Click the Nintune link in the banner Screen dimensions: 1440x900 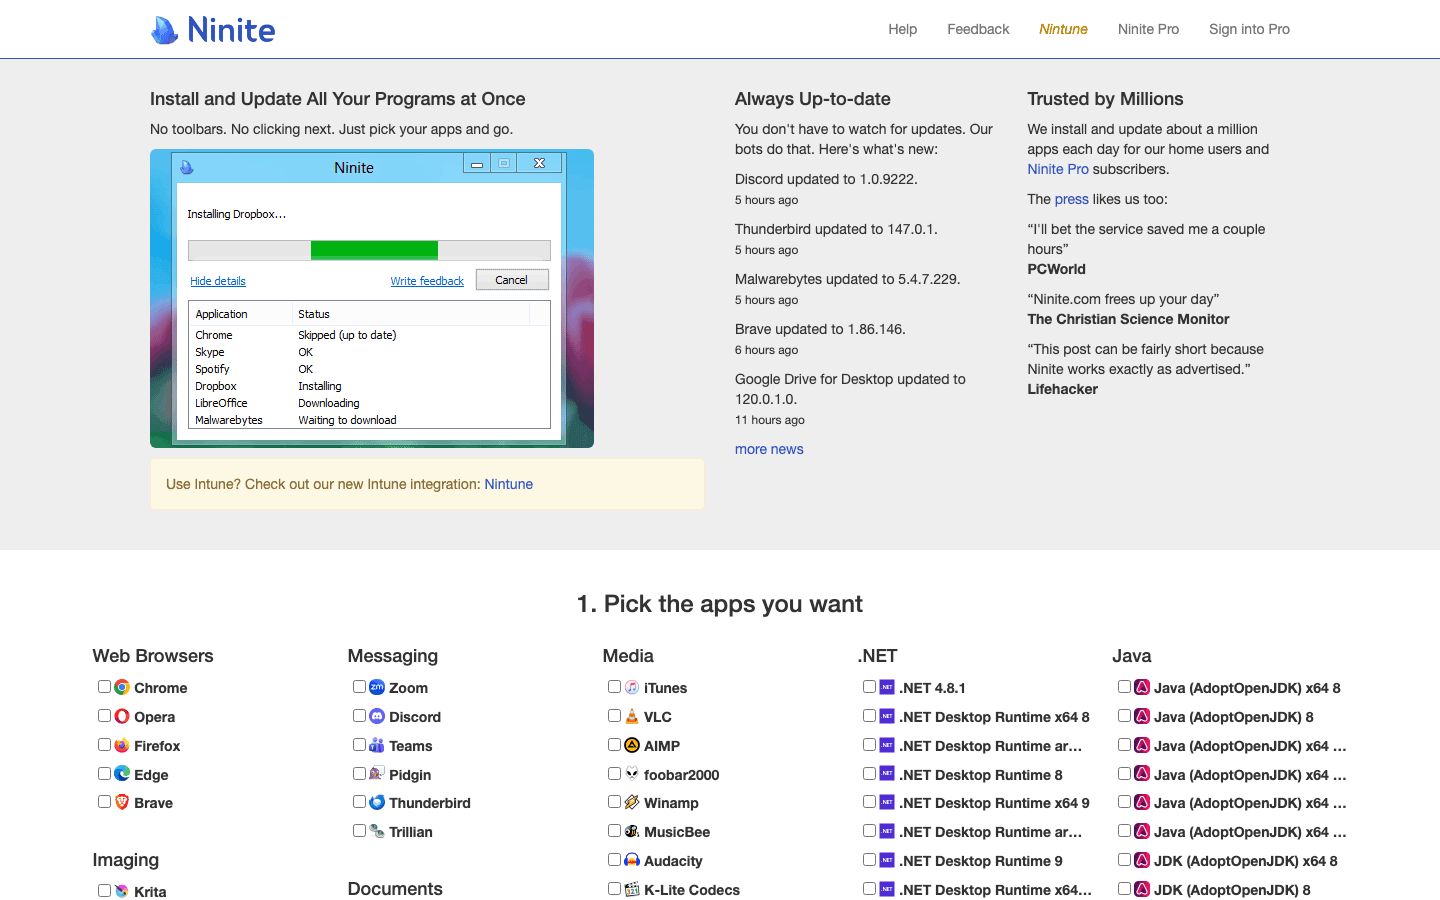tap(508, 484)
